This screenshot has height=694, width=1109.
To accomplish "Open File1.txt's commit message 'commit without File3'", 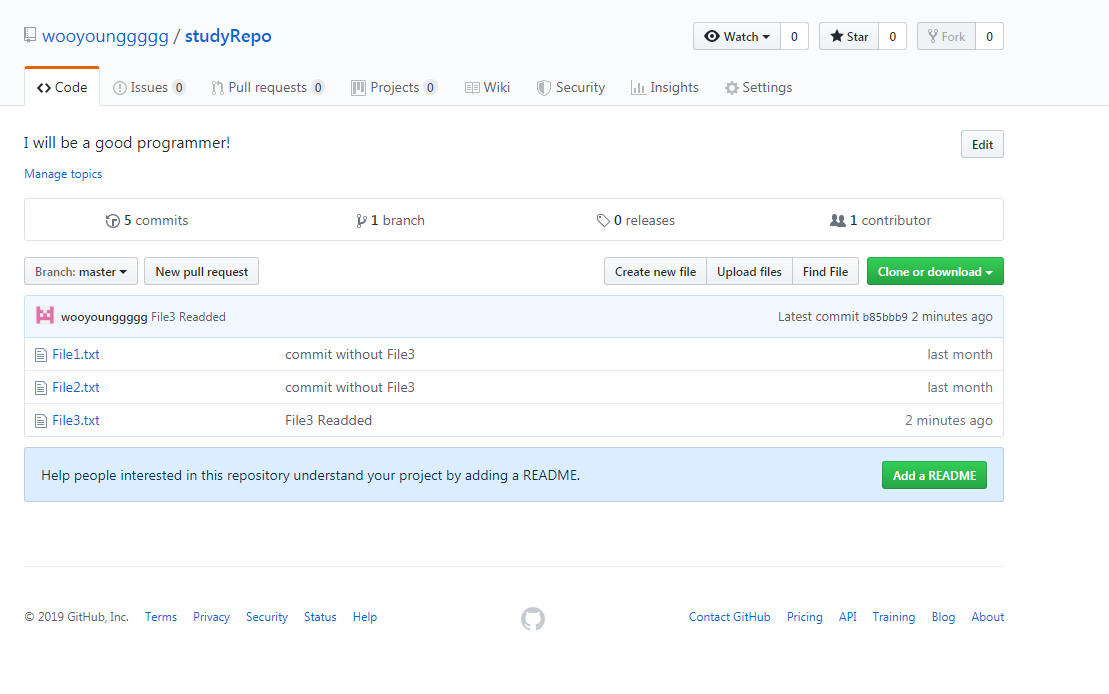I will pos(350,354).
